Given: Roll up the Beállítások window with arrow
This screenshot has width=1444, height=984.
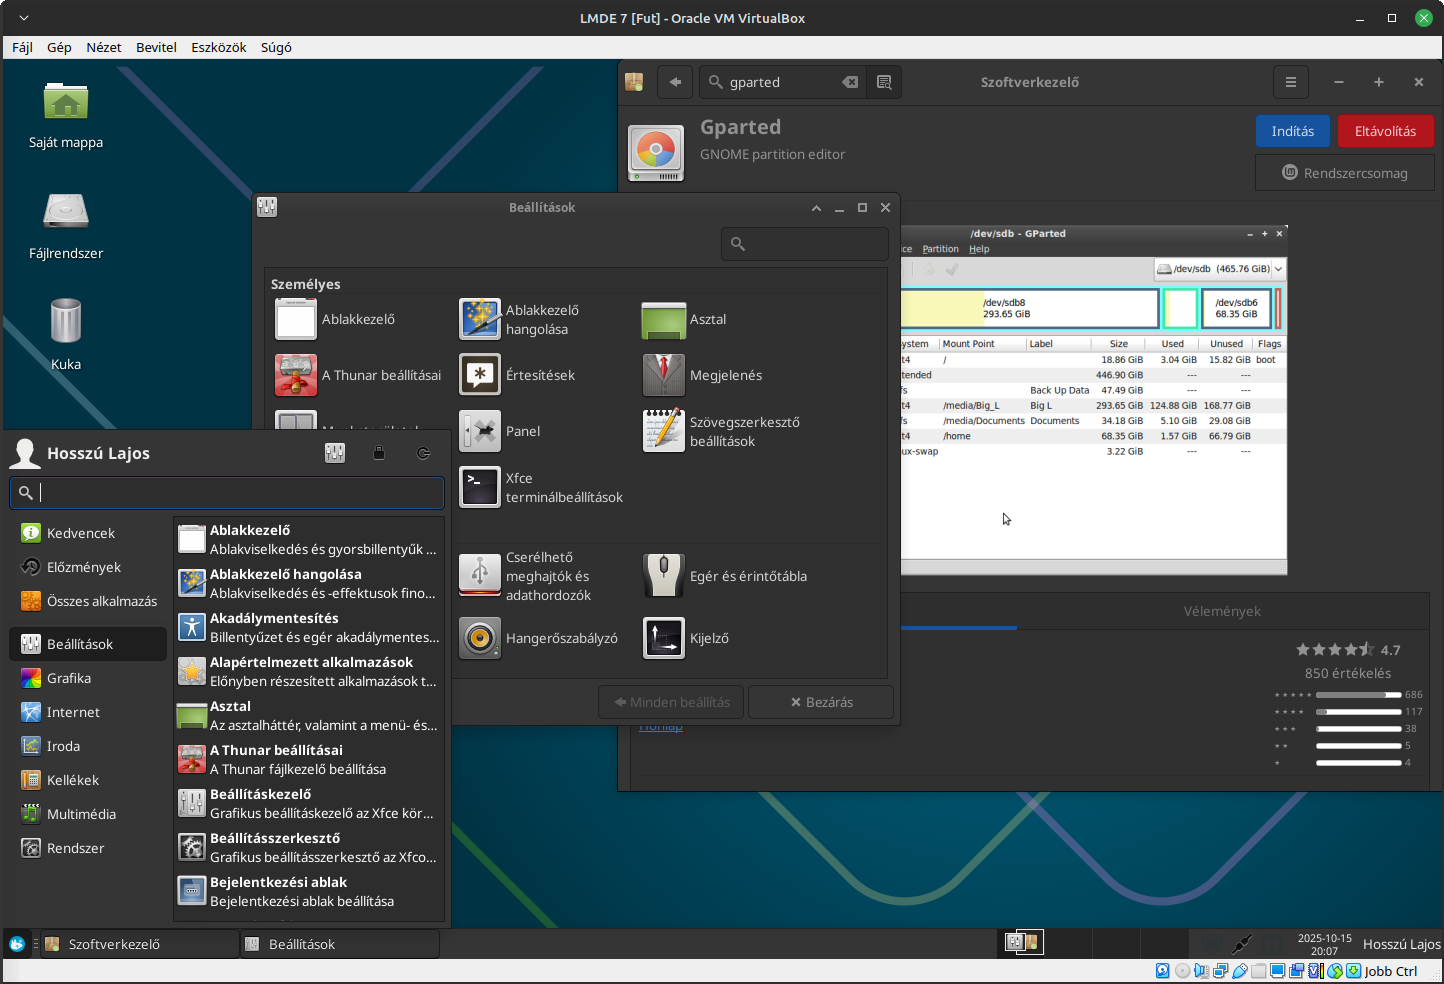Looking at the screenshot, I should pyautogui.click(x=816, y=208).
